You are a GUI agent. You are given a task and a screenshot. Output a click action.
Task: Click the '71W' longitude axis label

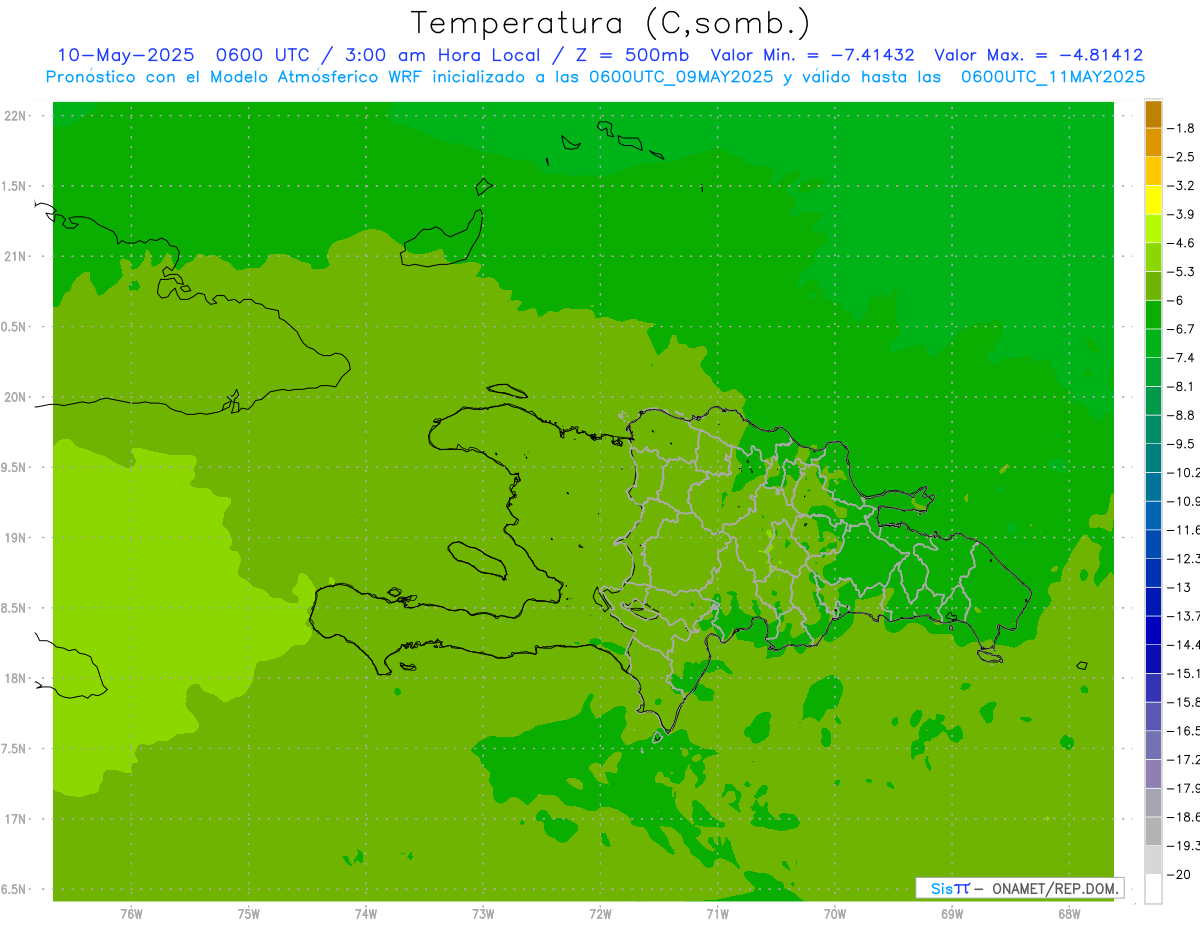click(717, 914)
